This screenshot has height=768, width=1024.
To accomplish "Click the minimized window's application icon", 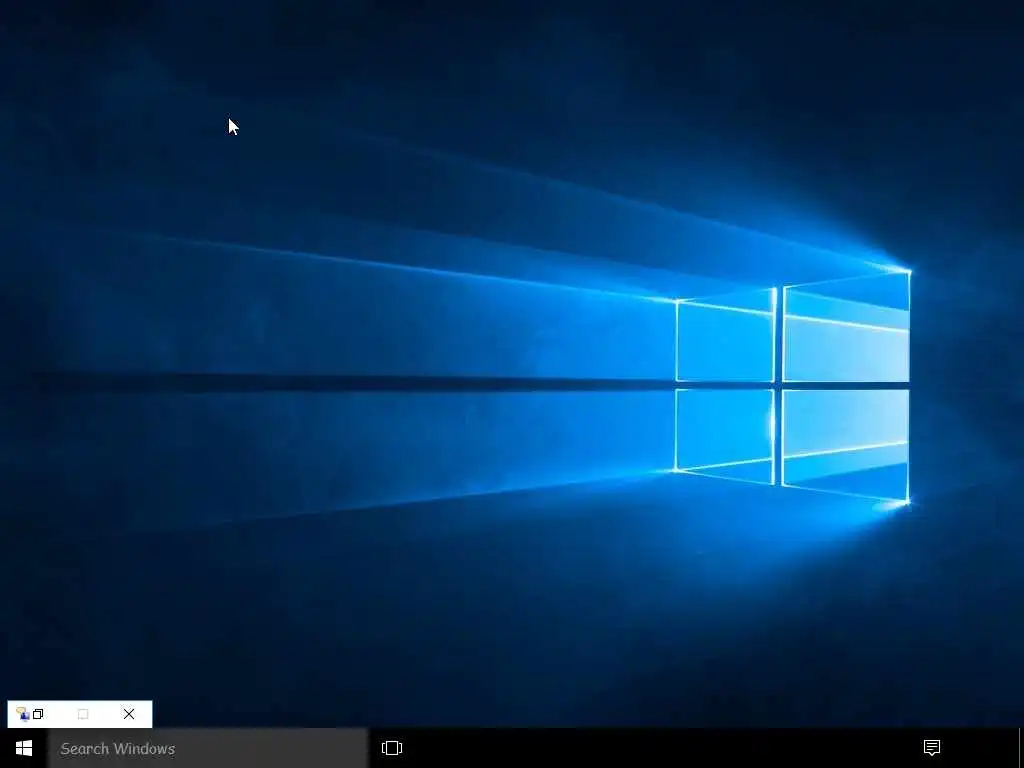I will pyautogui.click(x=22, y=714).
